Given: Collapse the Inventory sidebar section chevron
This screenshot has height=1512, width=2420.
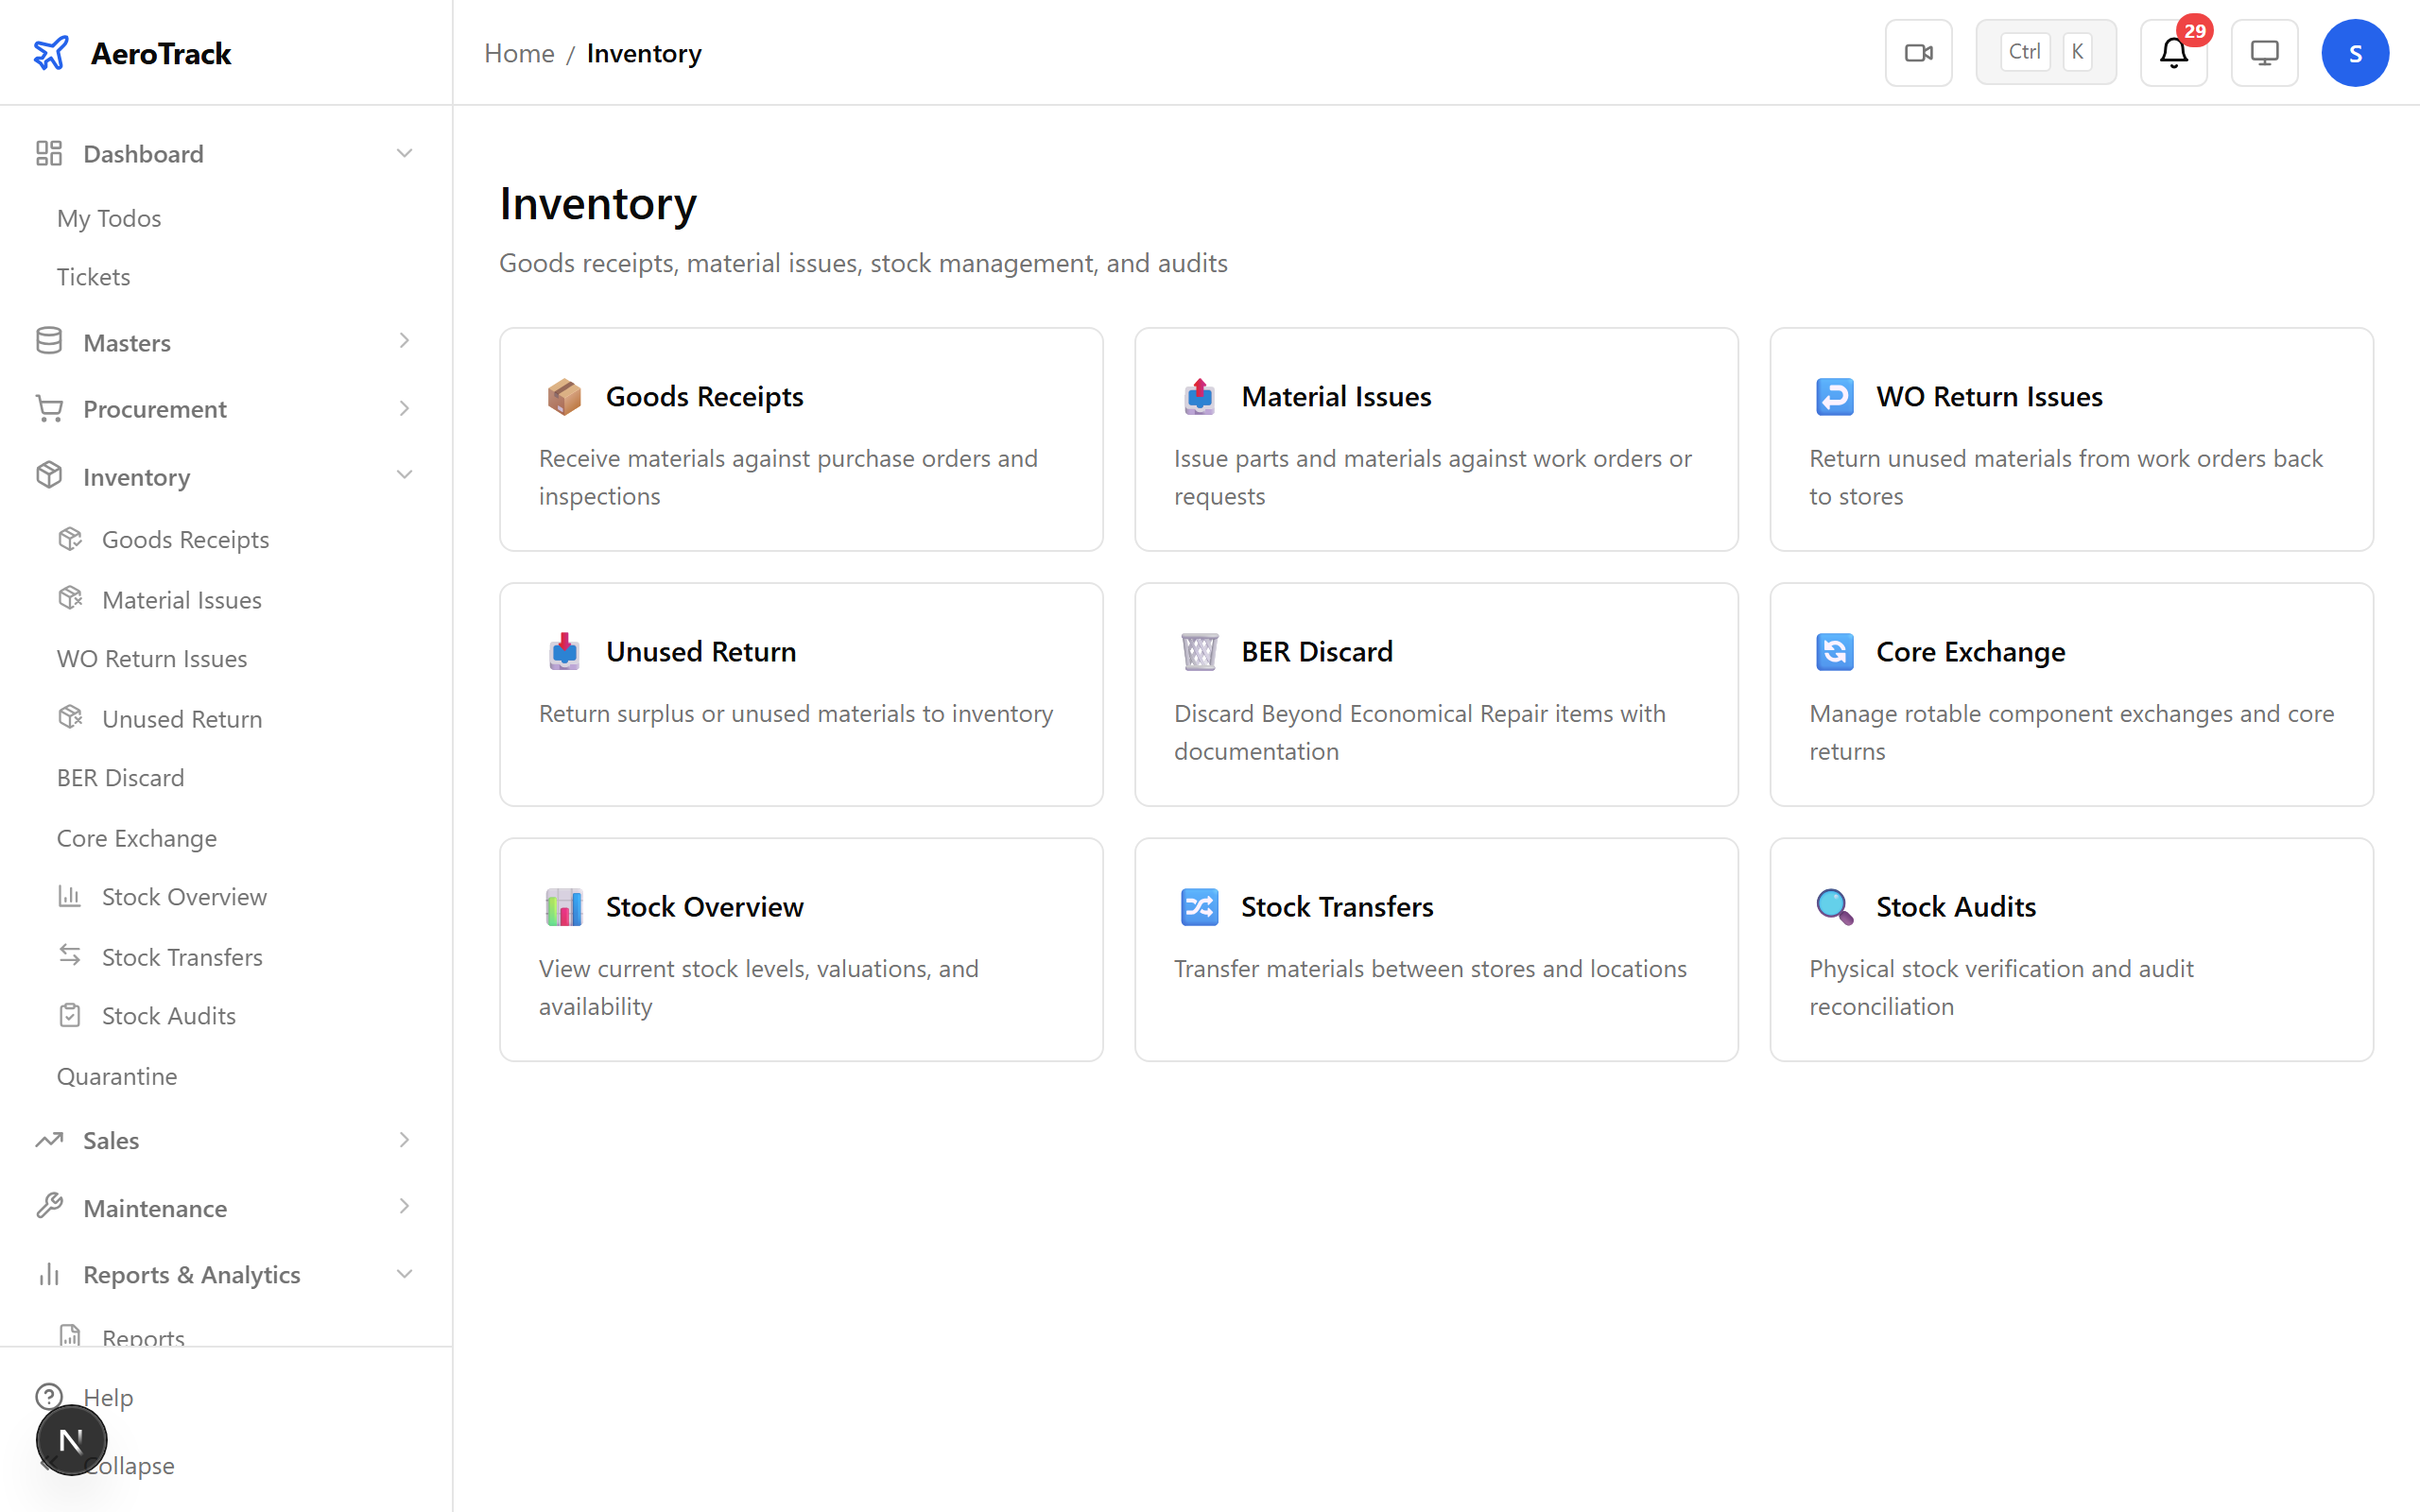Looking at the screenshot, I should [404, 476].
